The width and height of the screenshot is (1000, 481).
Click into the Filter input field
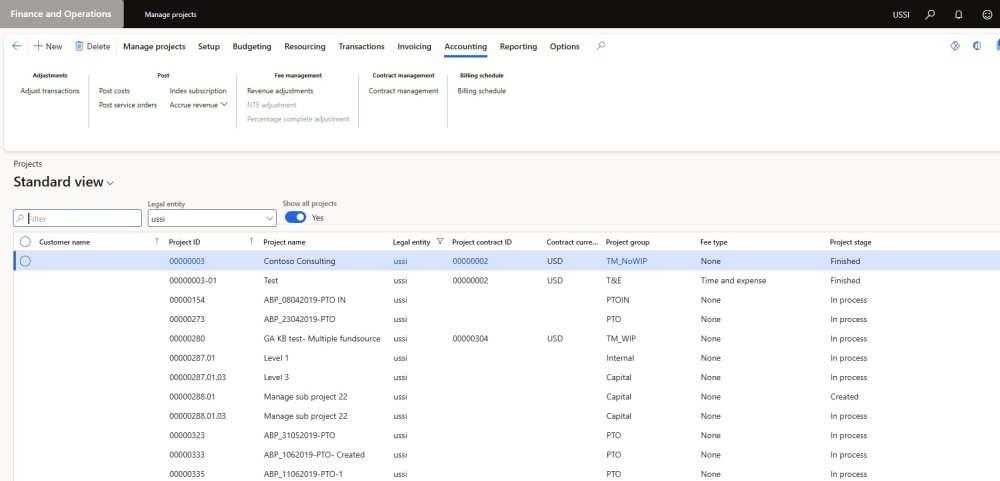(x=82, y=218)
